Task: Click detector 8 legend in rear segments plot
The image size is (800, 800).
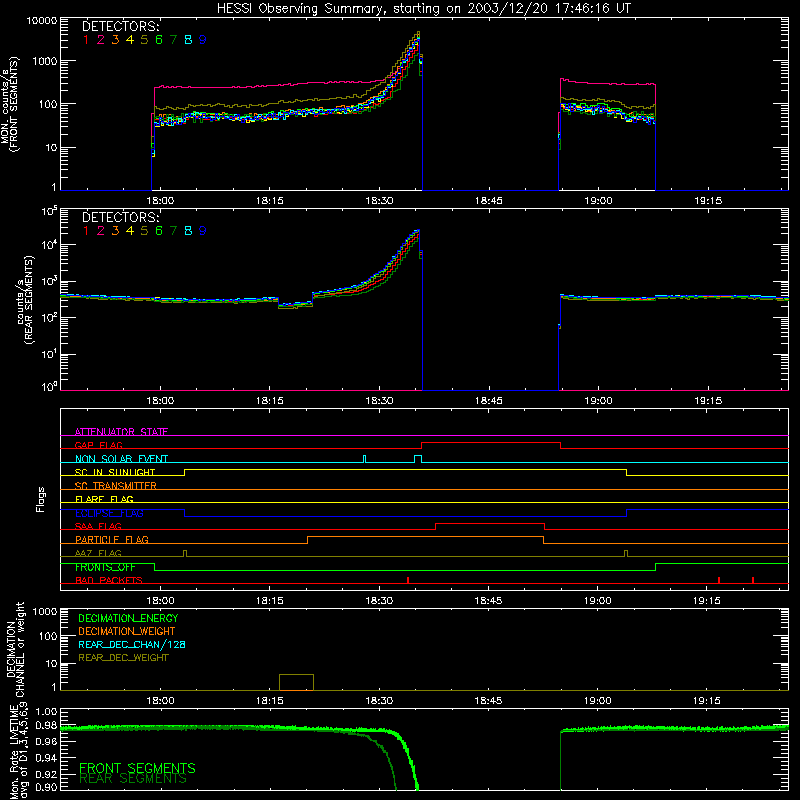Action: coord(188,231)
